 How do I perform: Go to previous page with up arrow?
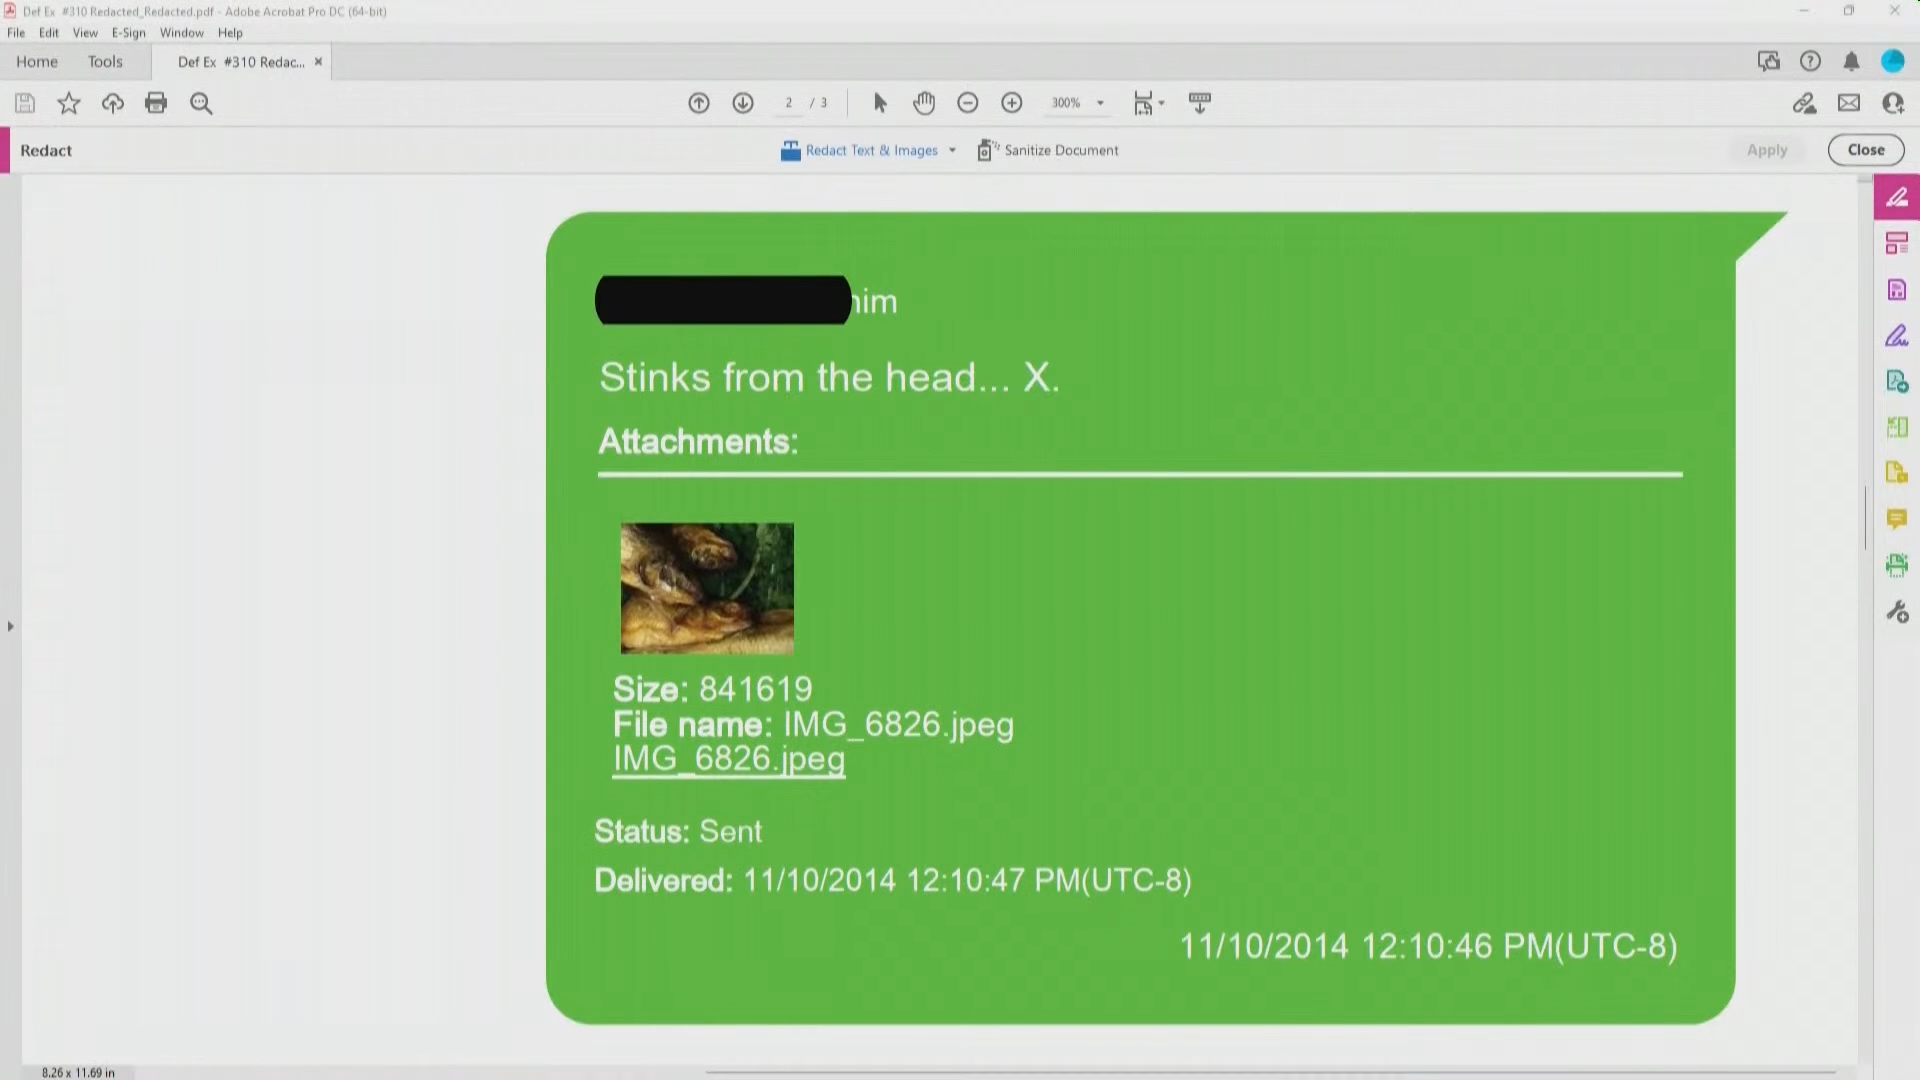699,103
